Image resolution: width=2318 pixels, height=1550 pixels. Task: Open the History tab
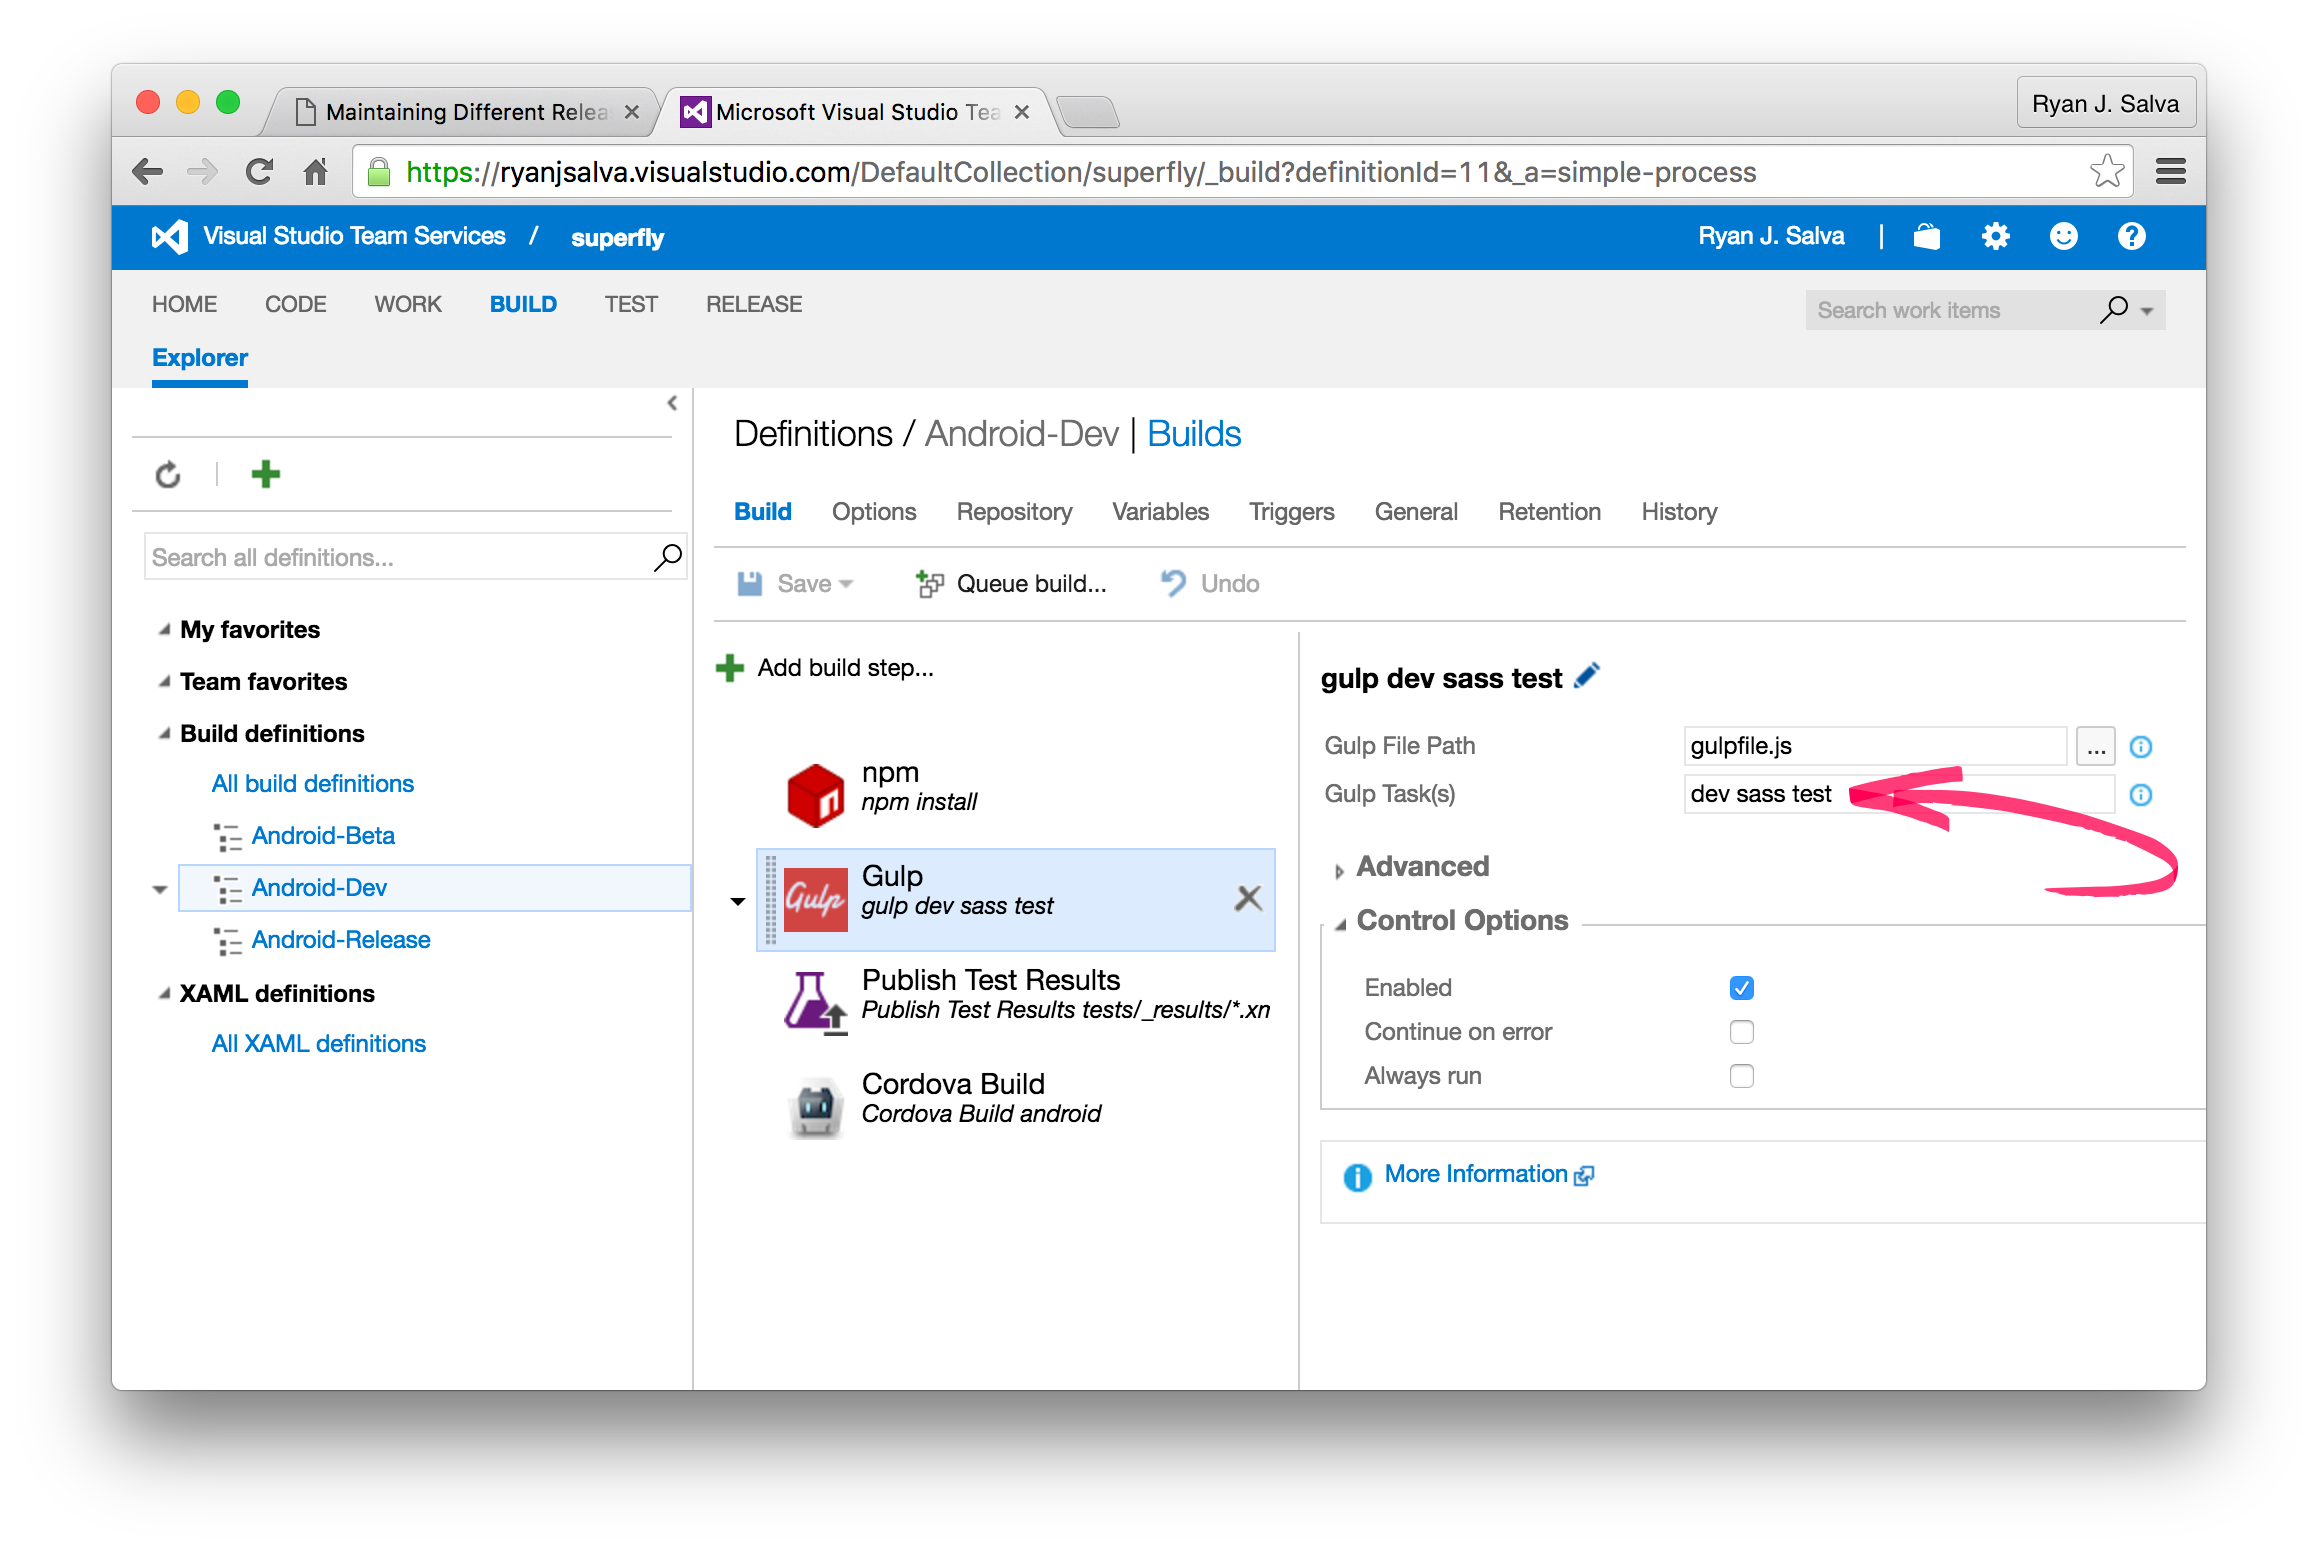1678,512
